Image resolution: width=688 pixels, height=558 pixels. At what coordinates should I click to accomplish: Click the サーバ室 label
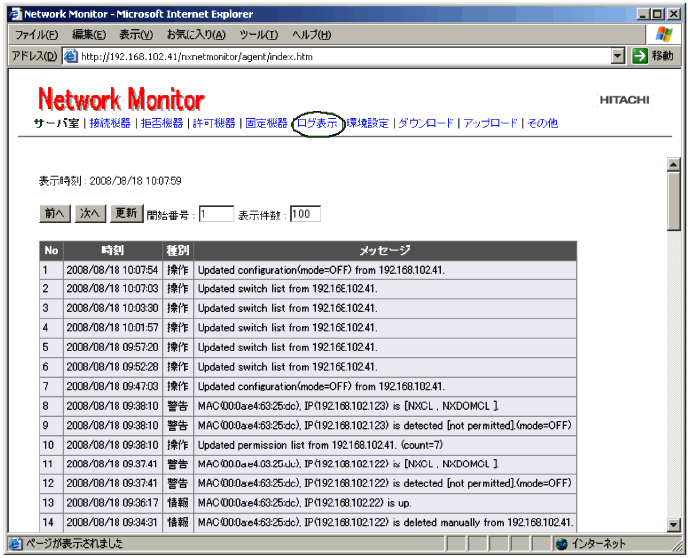[x=57, y=123]
